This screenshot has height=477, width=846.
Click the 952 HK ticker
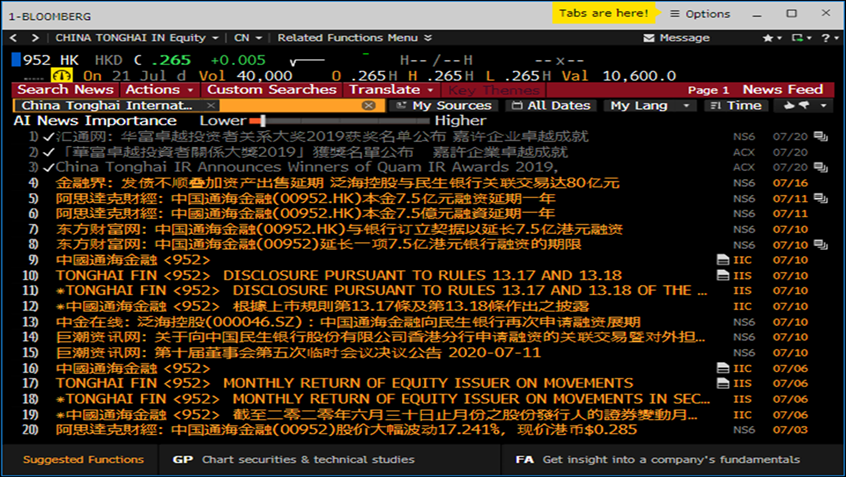tap(51, 60)
